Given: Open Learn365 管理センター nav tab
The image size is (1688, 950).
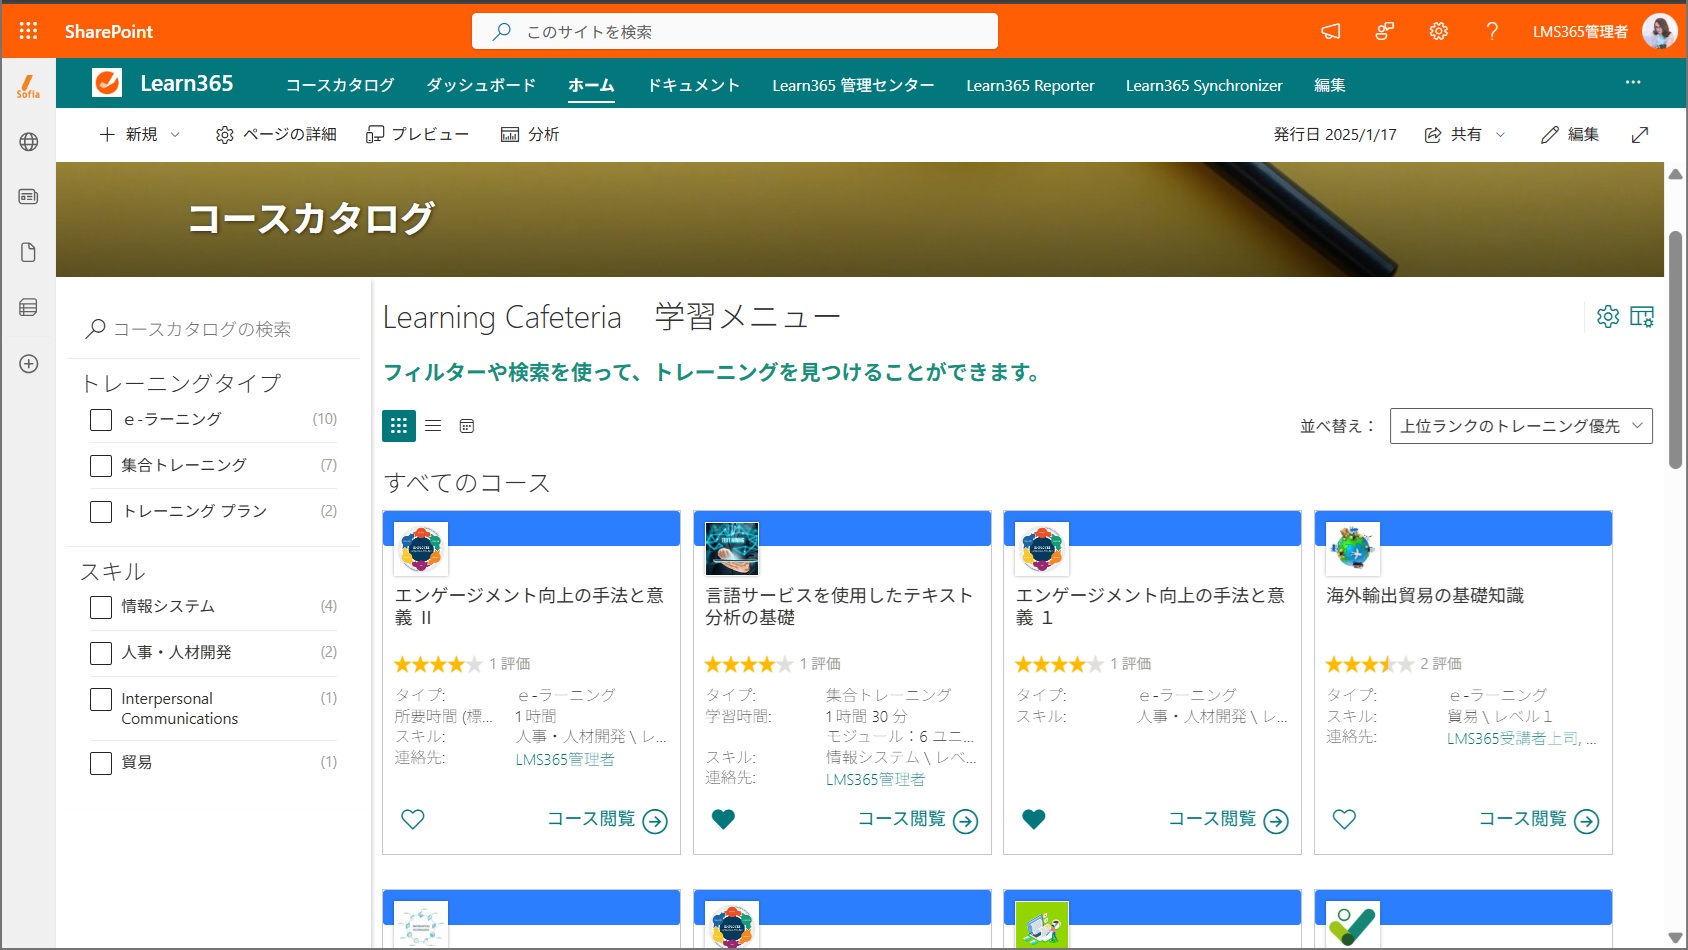Looking at the screenshot, I should pos(853,85).
